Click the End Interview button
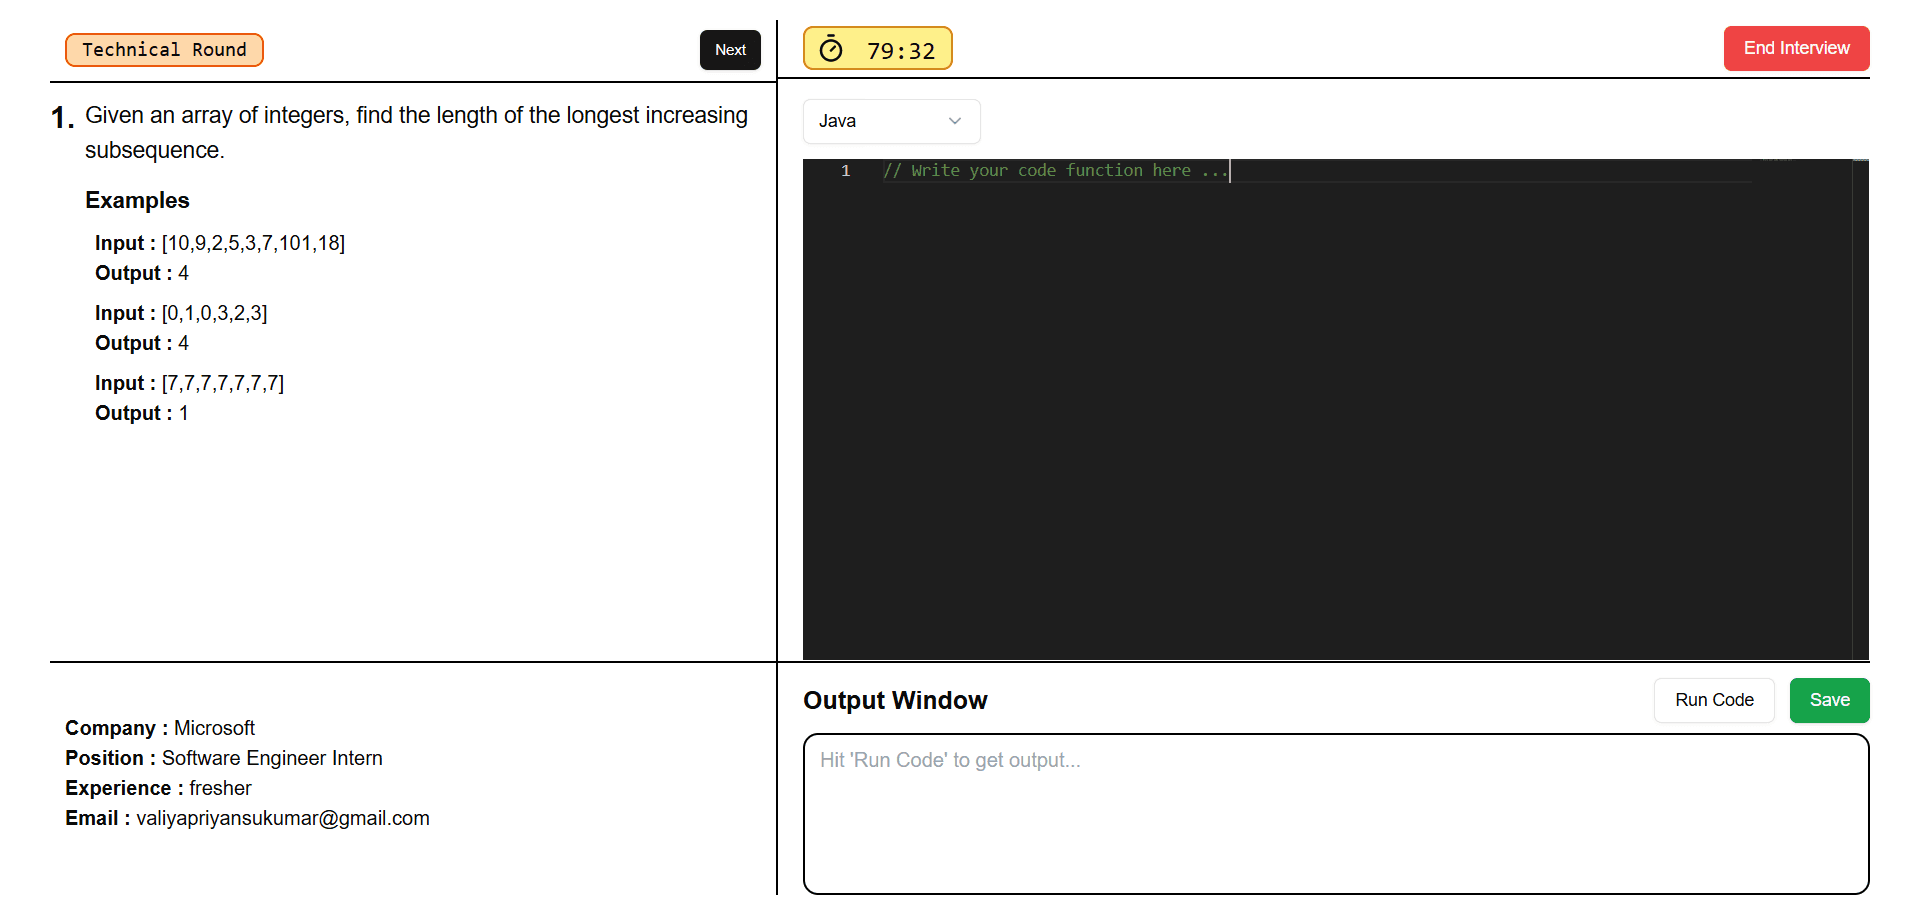 [1795, 48]
